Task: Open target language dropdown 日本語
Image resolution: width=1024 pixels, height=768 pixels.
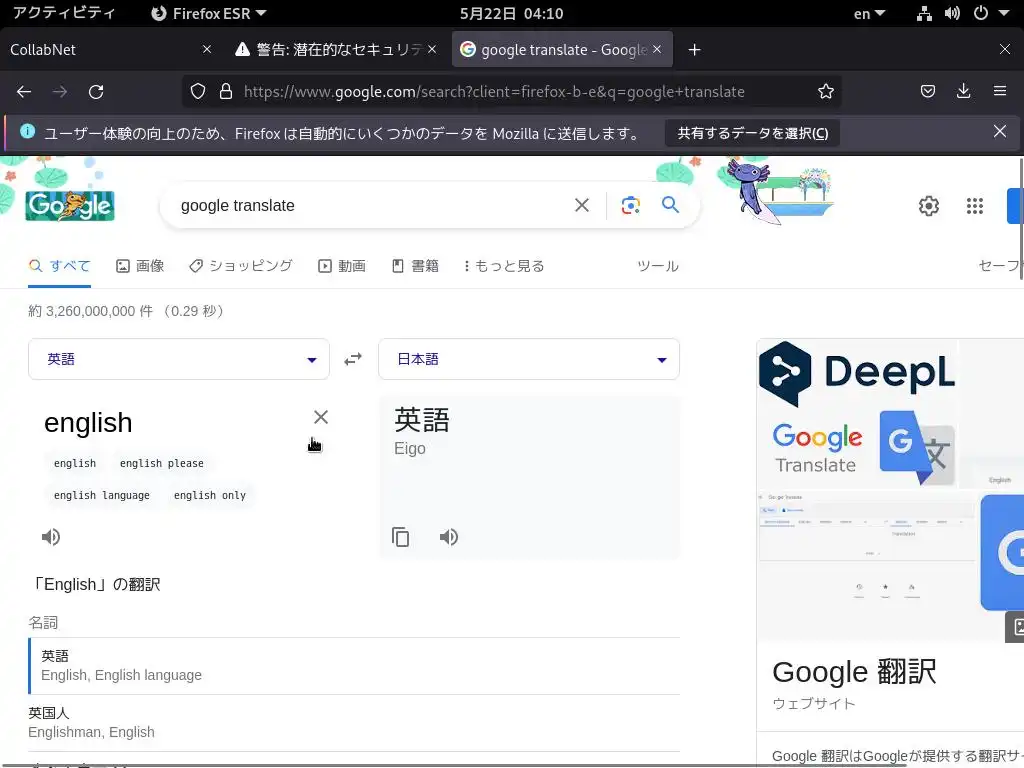Action: pyautogui.click(x=529, y=359)
